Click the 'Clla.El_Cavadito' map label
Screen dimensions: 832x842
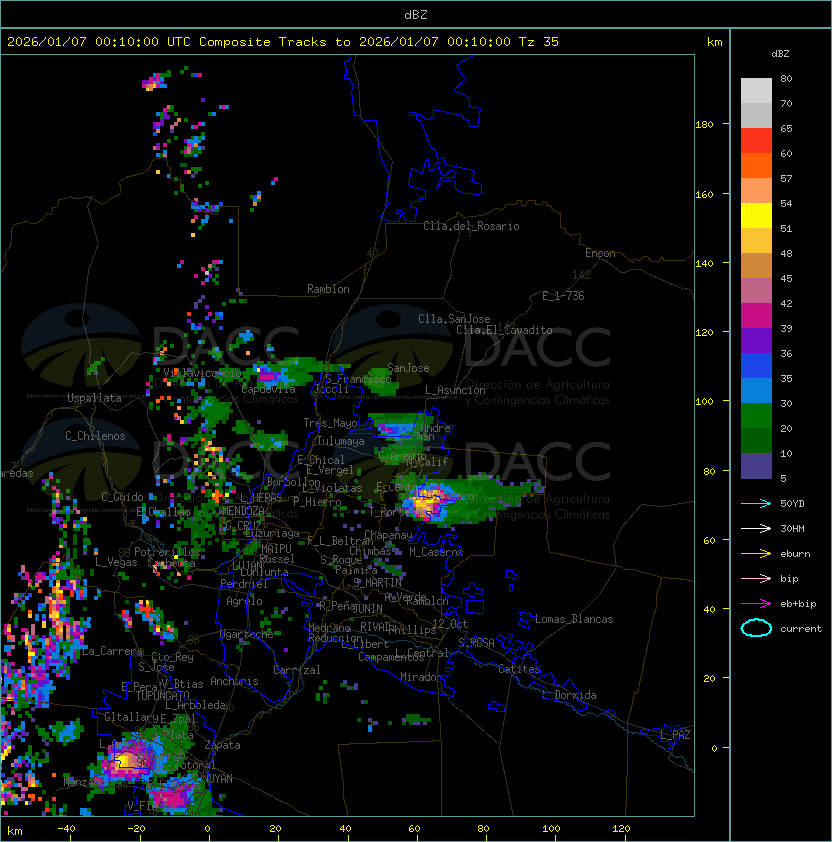[x=504, y=330]
